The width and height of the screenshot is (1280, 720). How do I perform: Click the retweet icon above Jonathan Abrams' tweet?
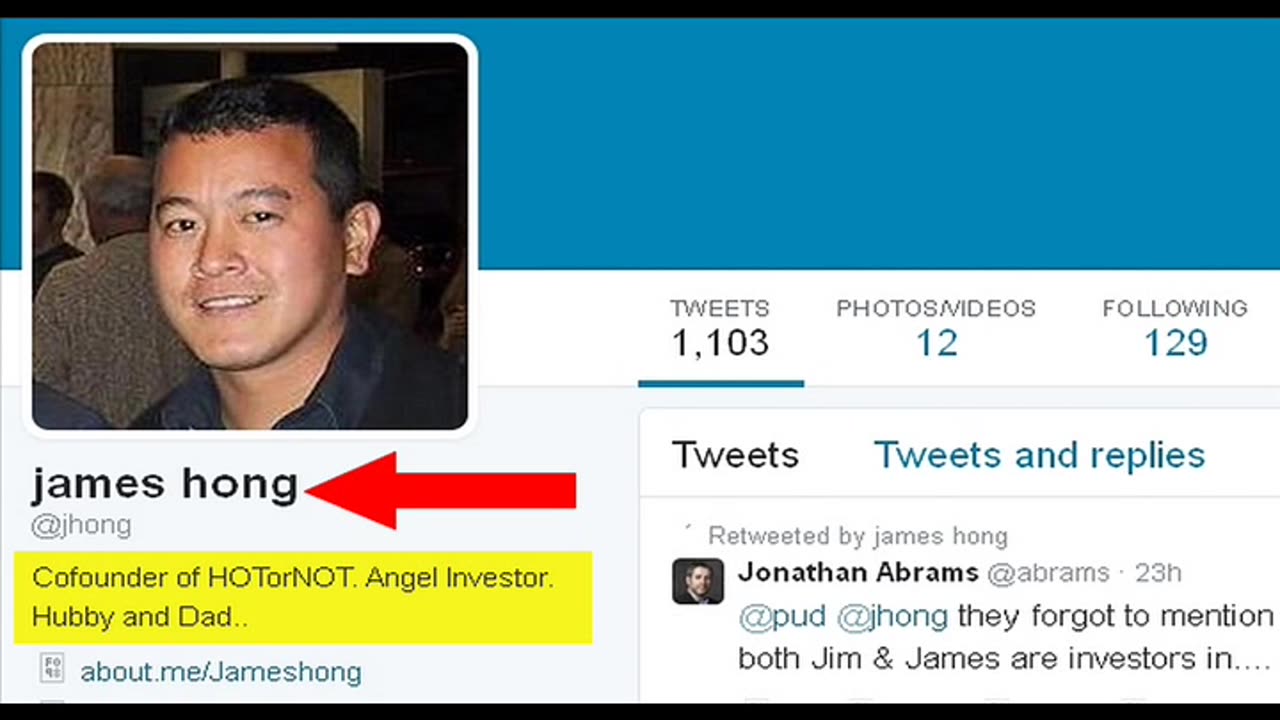[687, 527]
